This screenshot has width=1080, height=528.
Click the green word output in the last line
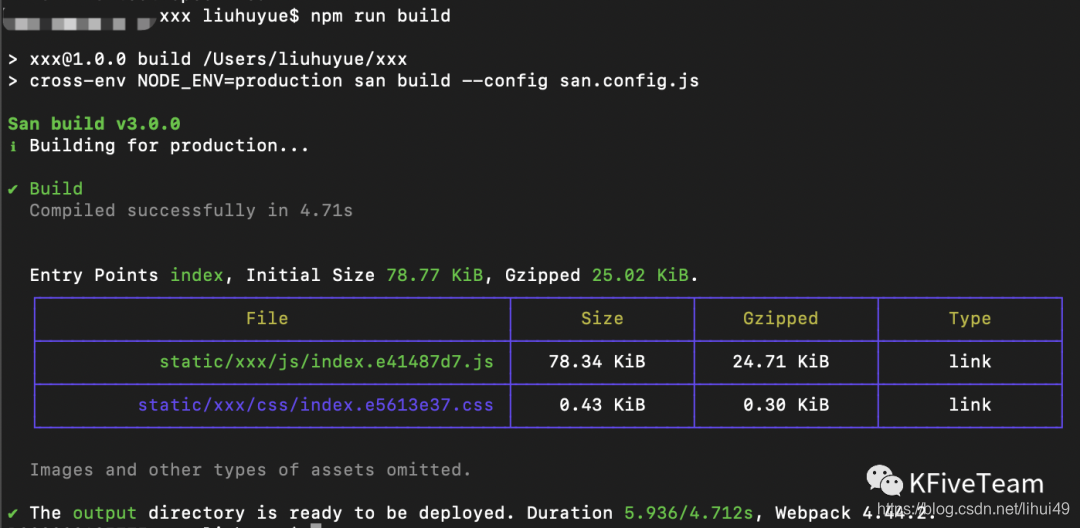[x=105, y=513]
